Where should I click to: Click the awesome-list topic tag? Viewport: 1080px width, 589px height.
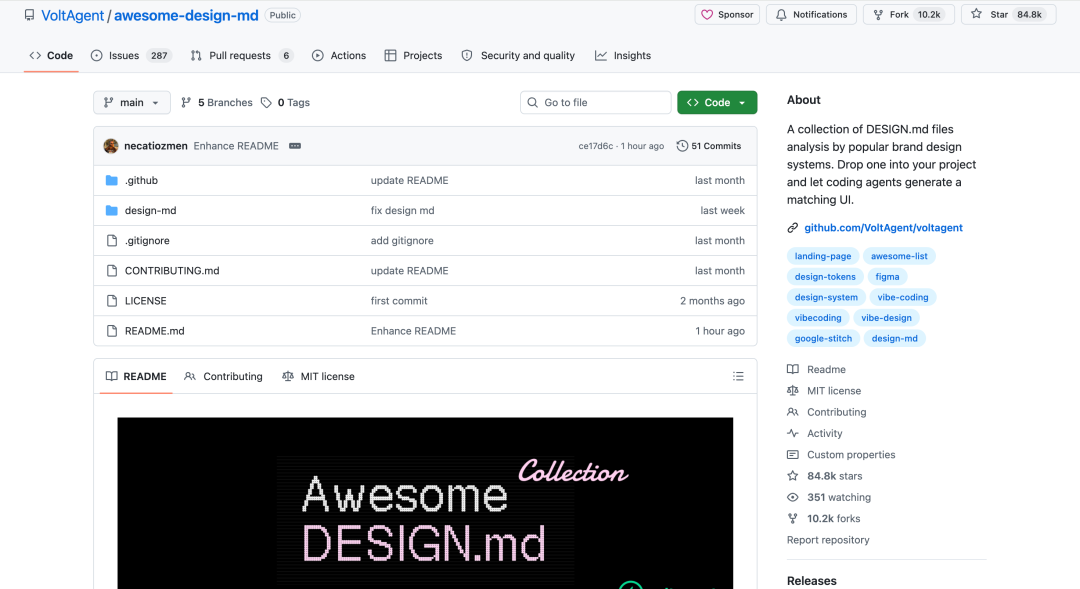(x=899, y=256)
